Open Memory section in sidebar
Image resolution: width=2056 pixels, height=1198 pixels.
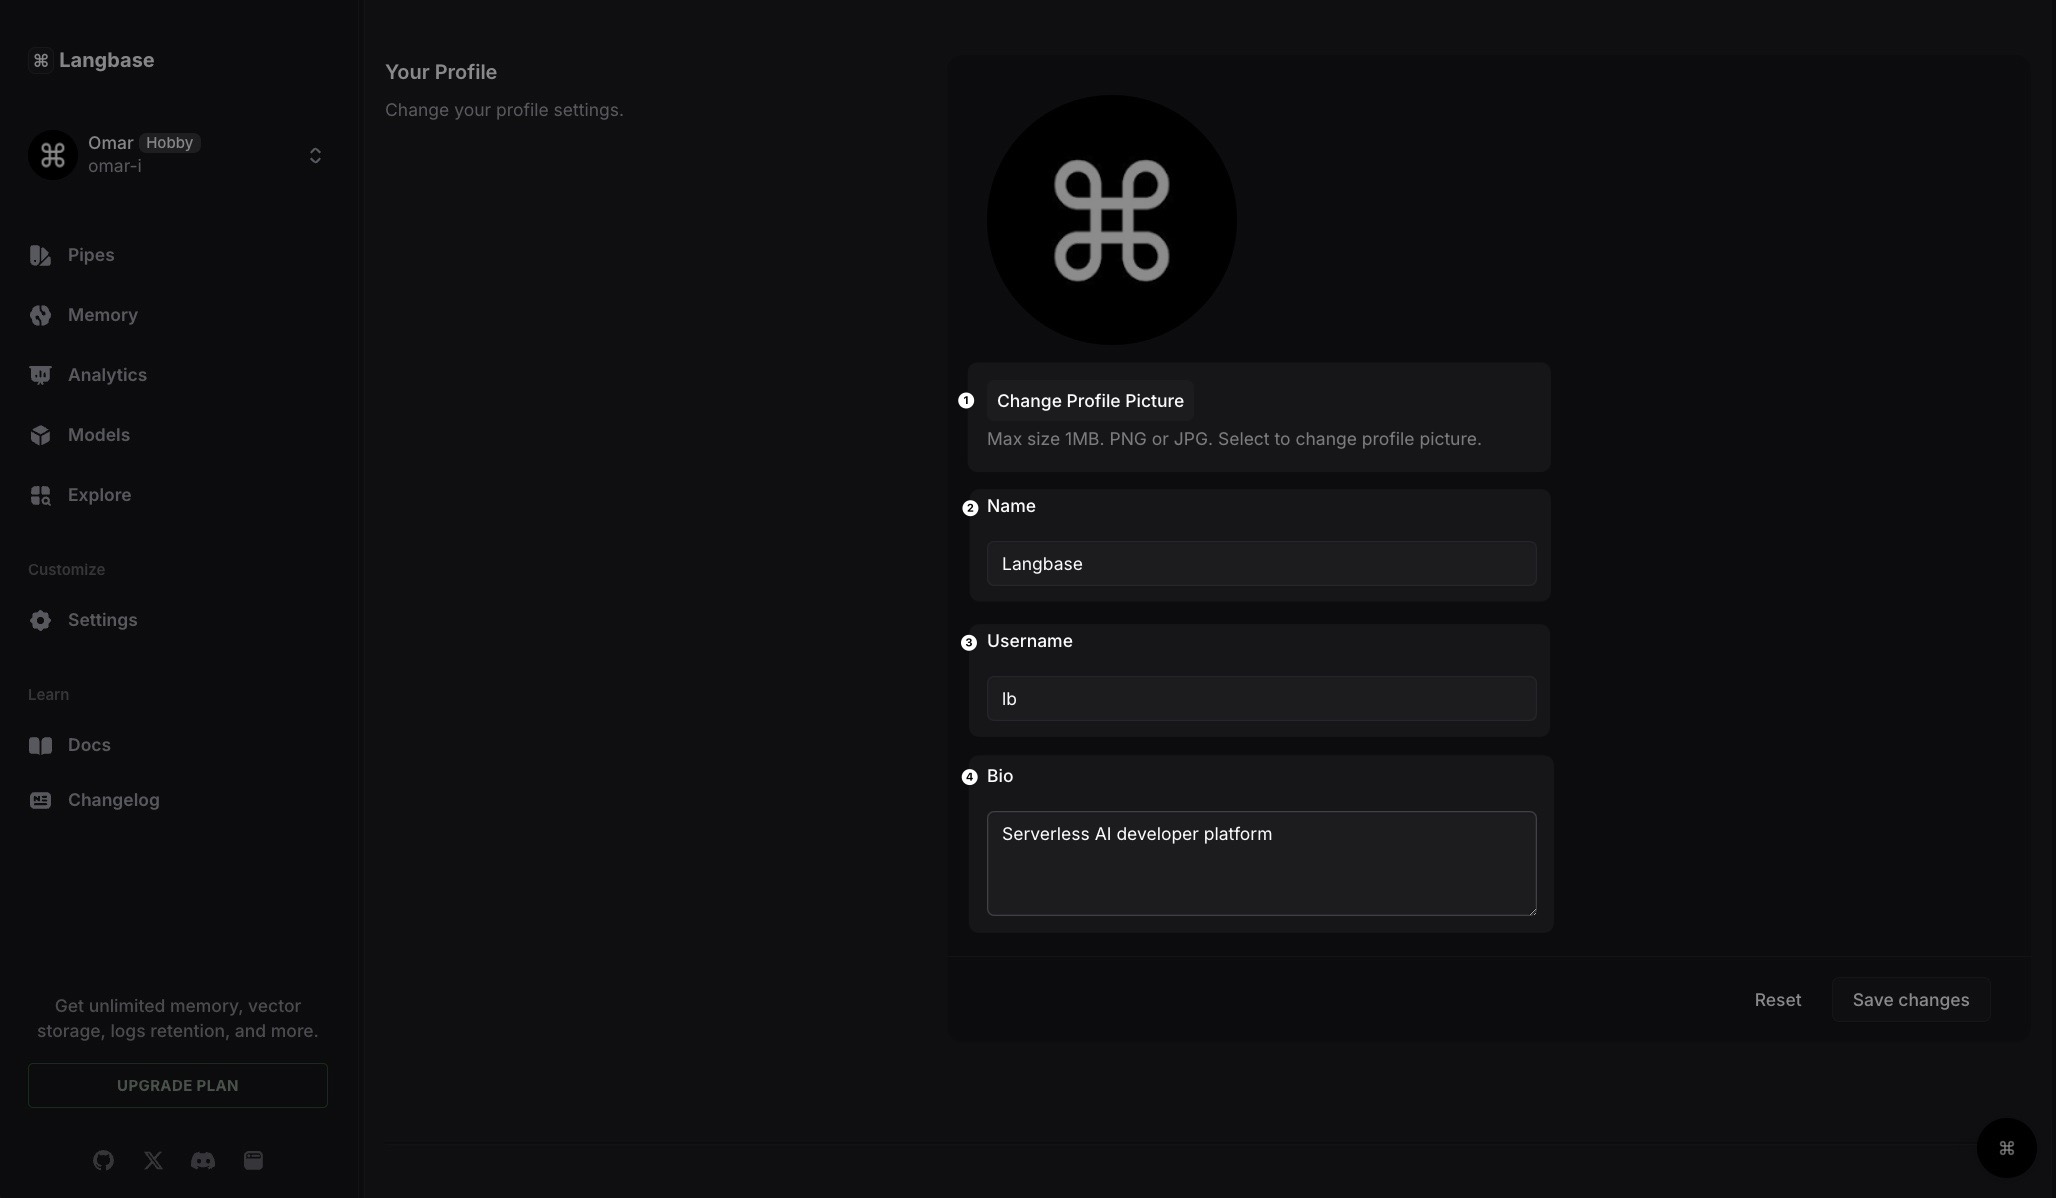(x=103, y=315)
